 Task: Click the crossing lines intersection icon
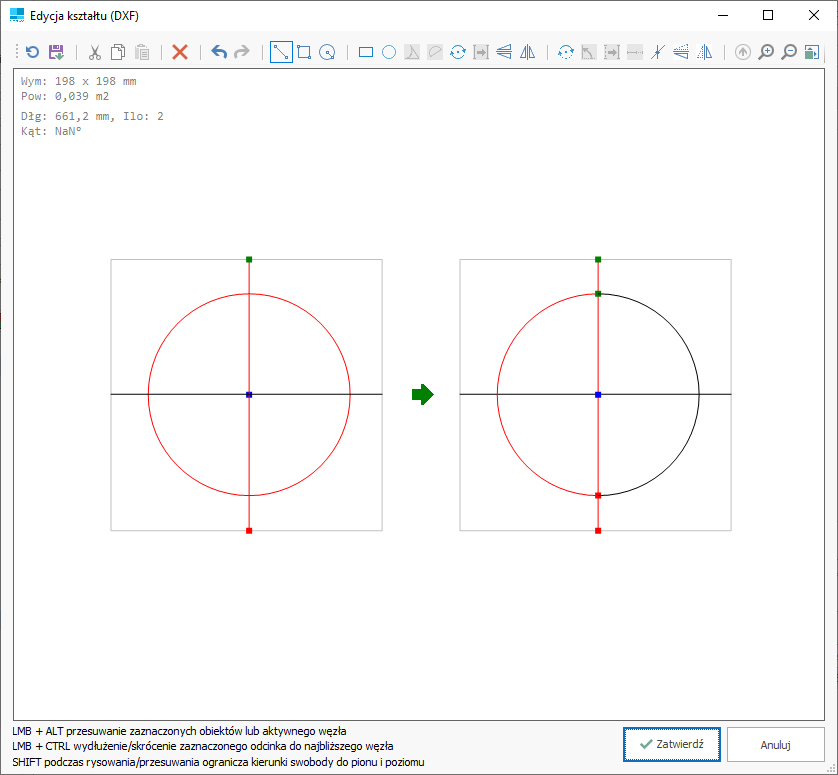coord(658,52)
